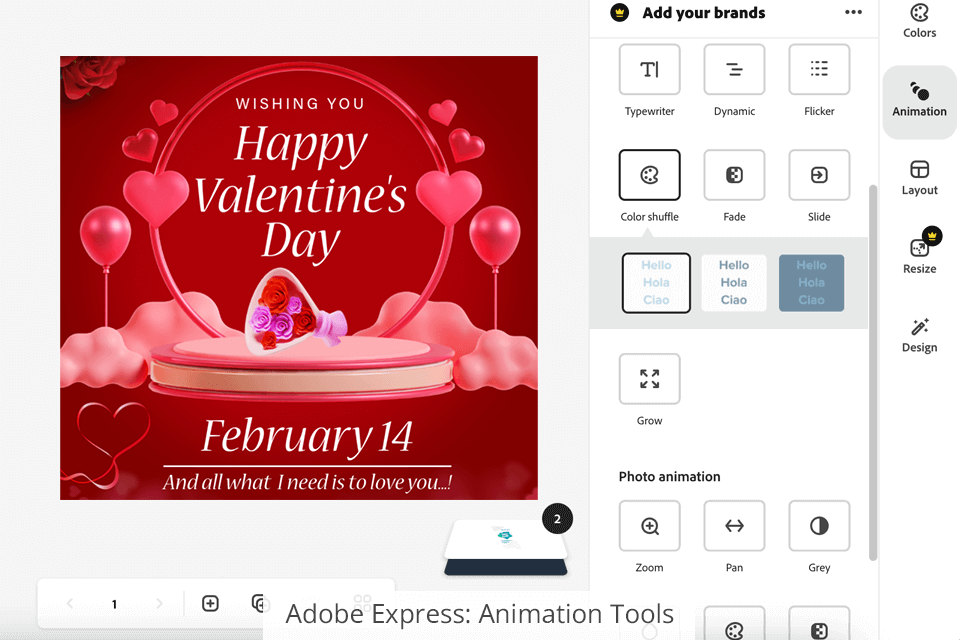The height and width of the screenshot is (640, 960).
Task: Apply the Fade text animation
Action: [x=734, y=175]
